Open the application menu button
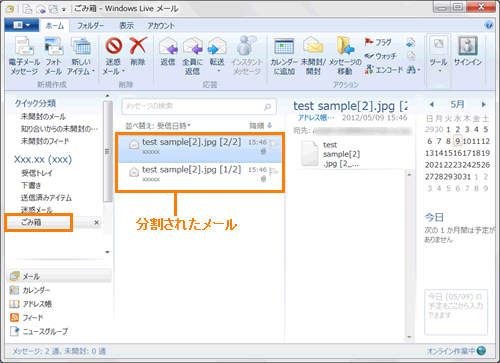The height and width of the screenshot is (363, 500). [x=22, y=25]
